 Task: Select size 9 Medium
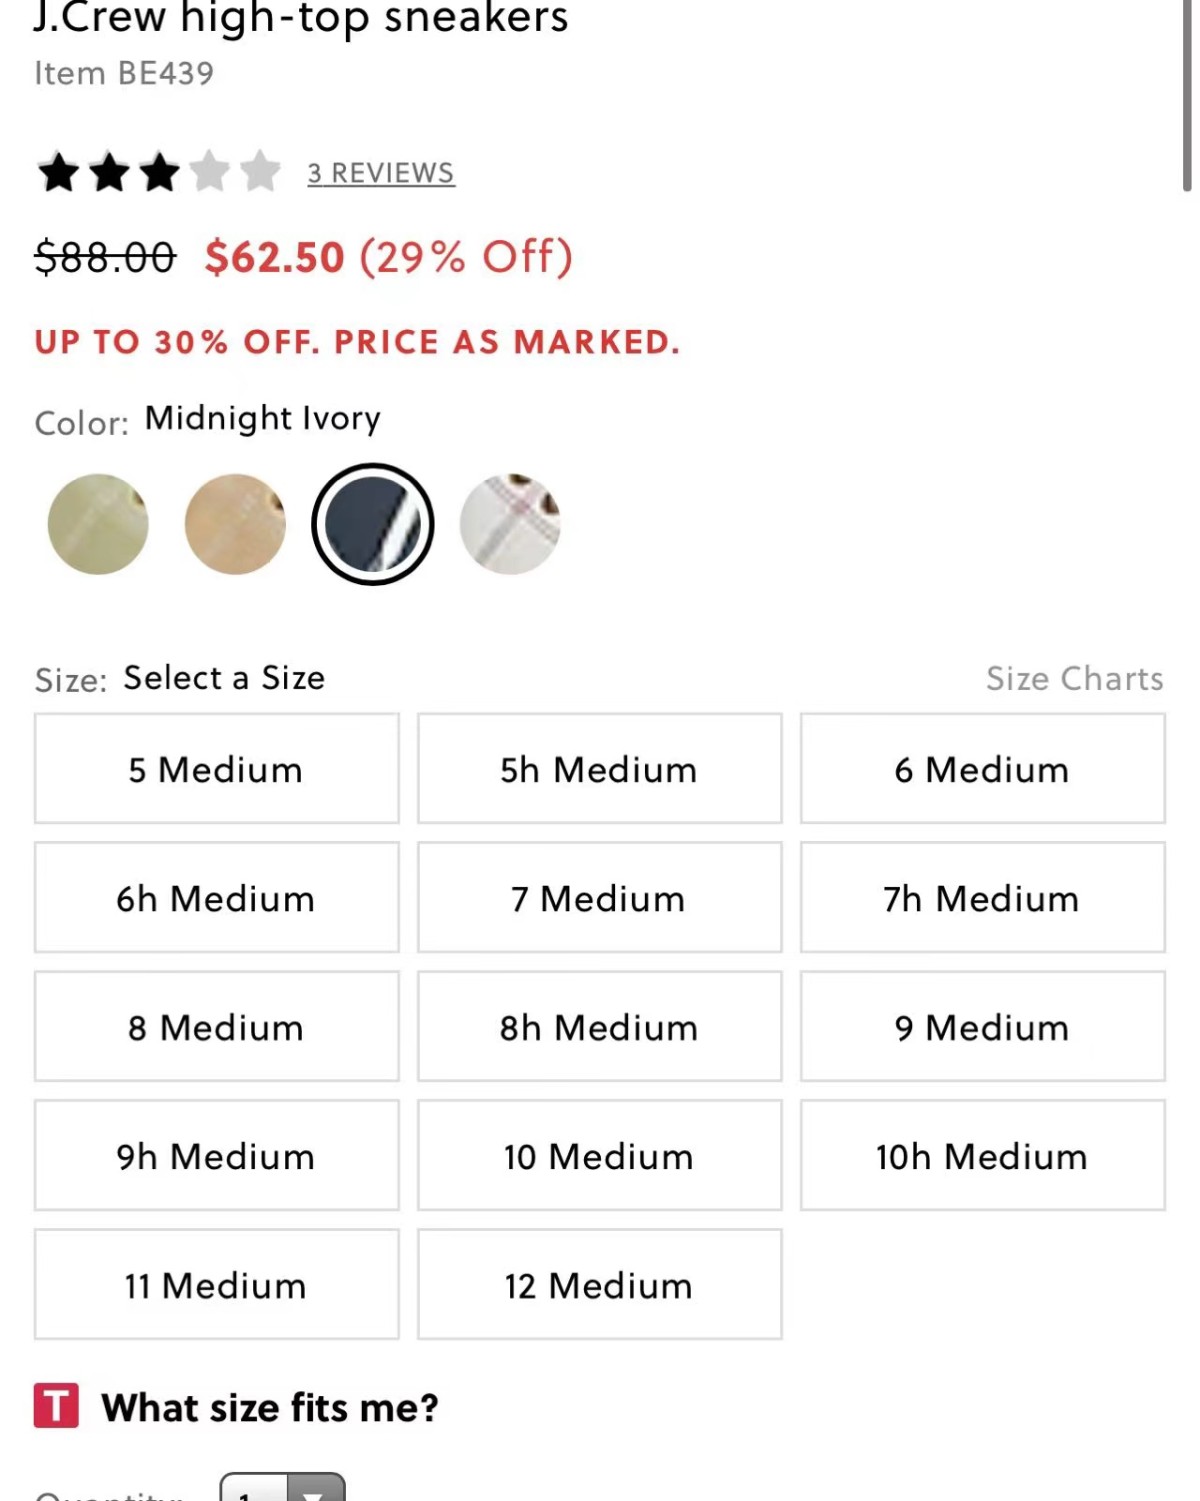point(982,1027)
